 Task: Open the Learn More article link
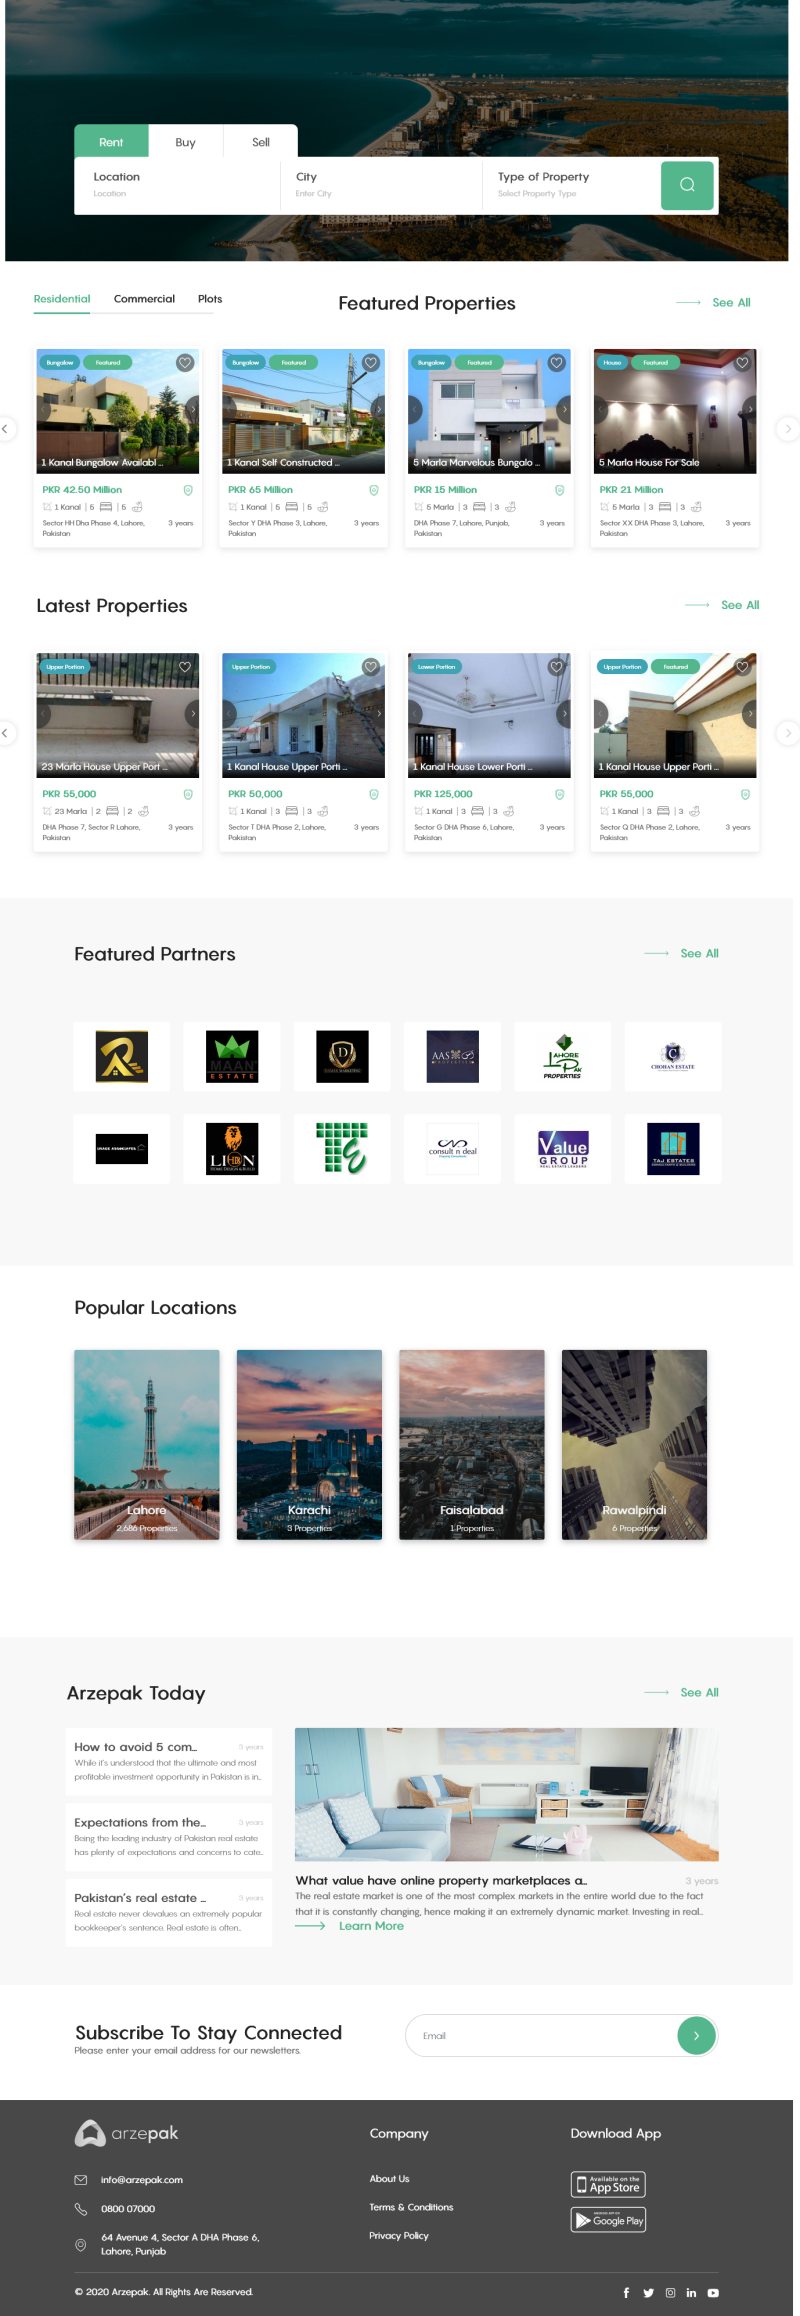tap(371, 1926)
